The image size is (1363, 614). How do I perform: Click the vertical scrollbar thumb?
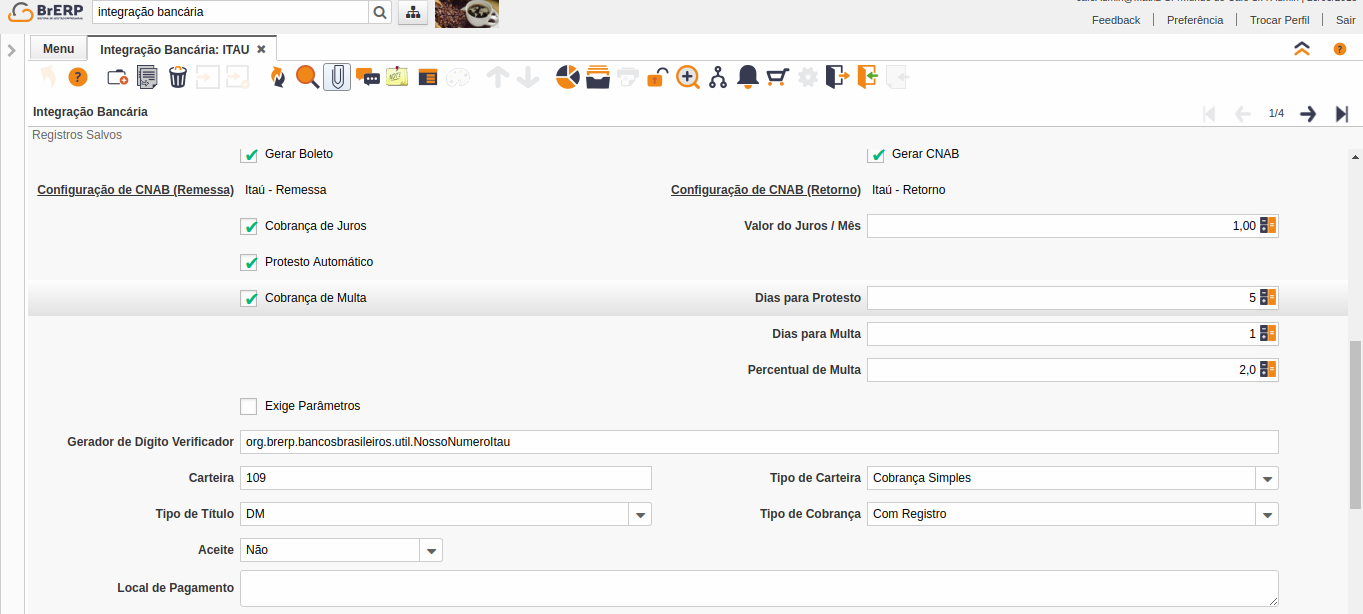point(1355,425)
